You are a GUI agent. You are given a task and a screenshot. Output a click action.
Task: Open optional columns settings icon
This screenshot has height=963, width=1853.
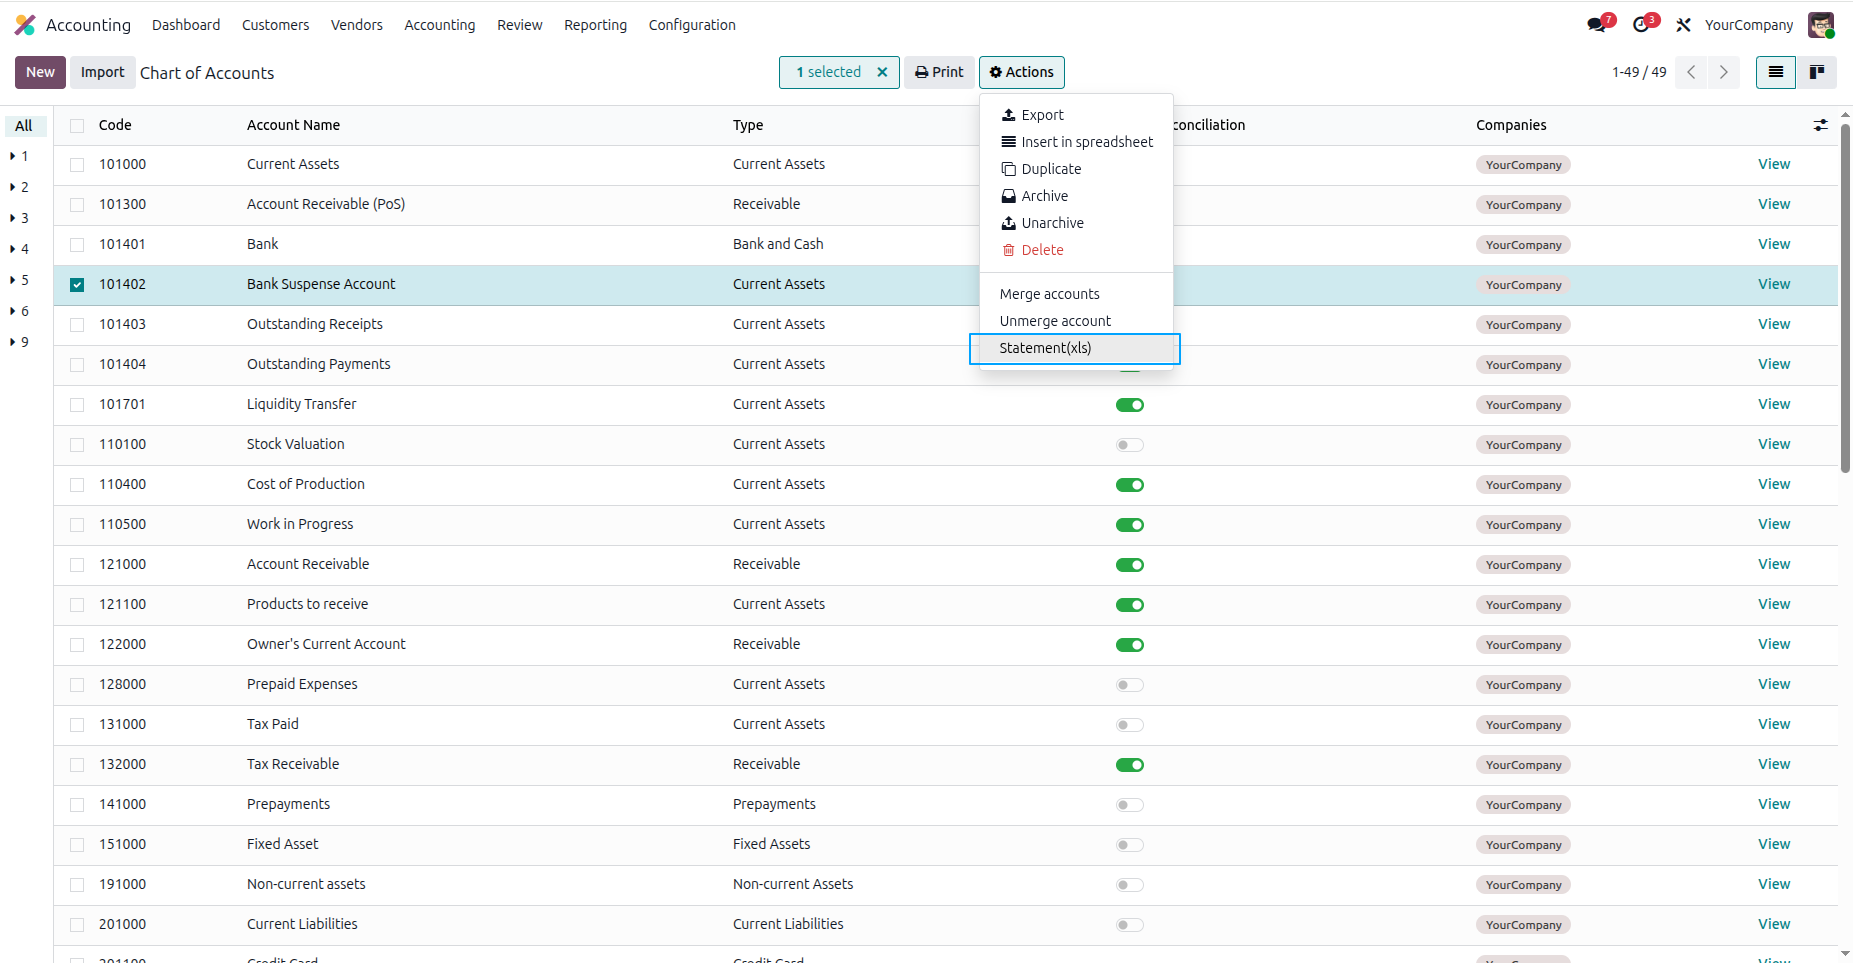1820,125
